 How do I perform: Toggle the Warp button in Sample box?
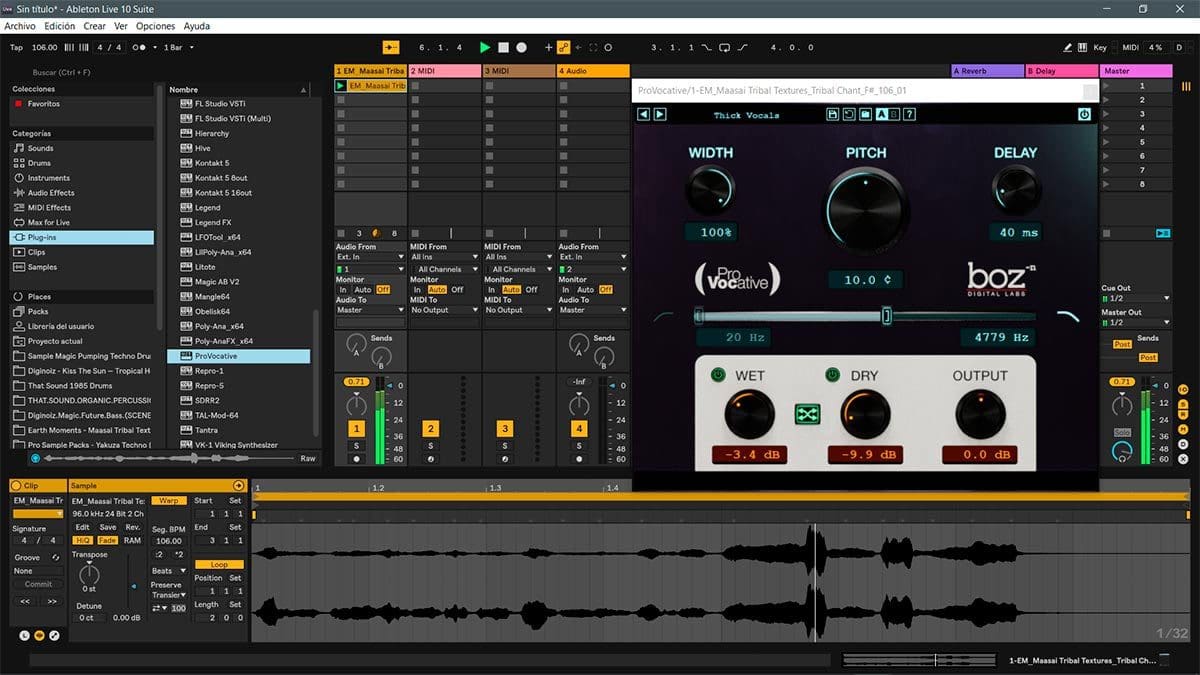coord(169,500)
